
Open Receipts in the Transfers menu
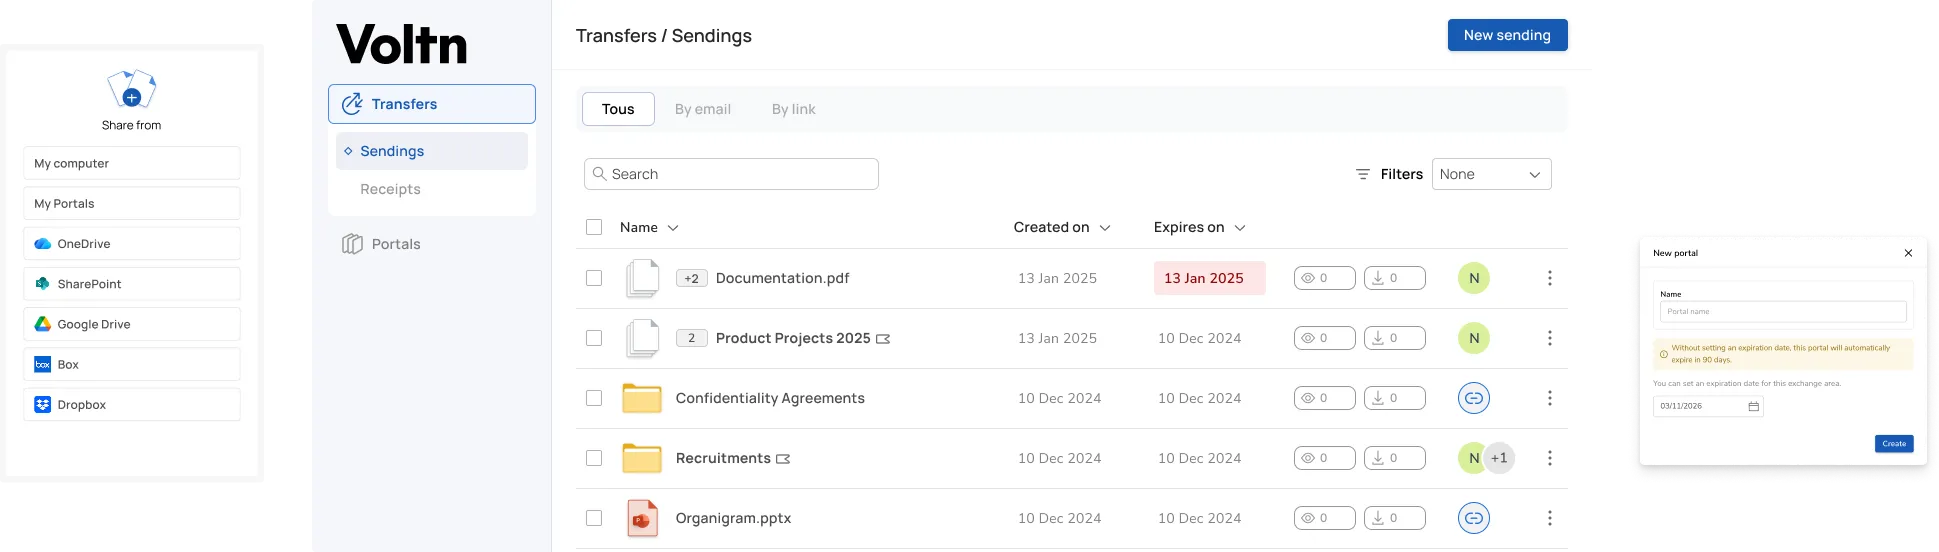[390, 189]
